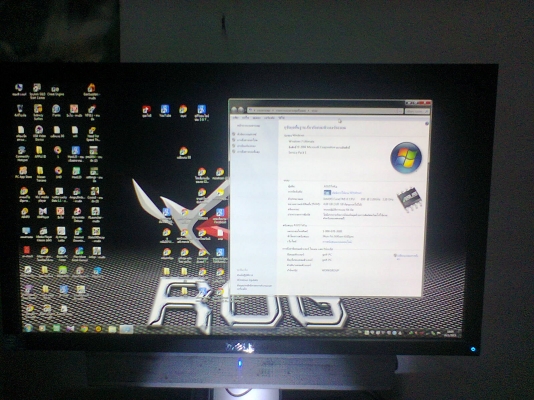The width and height of the screenshot is (534, 400).
Task: Select the support phone number 1-888-678-3688
Action: (x=332, y=231)
